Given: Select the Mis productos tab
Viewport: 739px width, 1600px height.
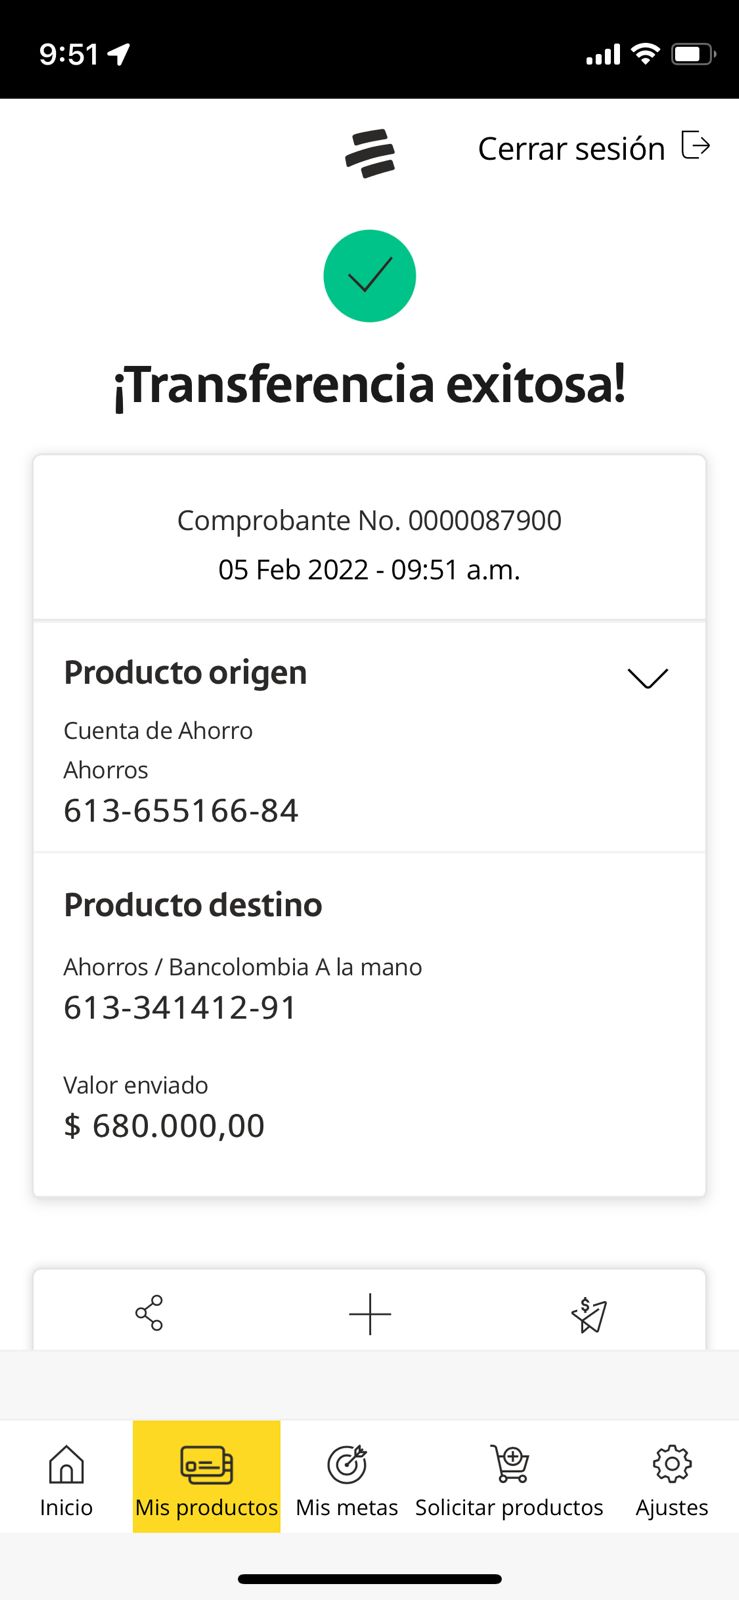Looking at the screenshot, I should click(207, 1477).
